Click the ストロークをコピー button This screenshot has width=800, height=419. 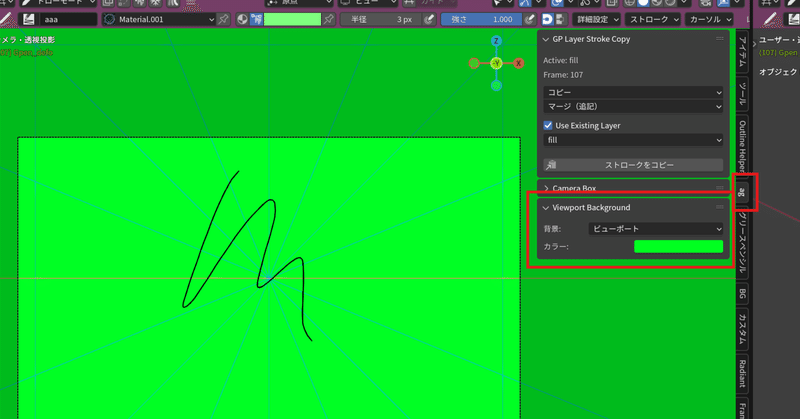[x=633, y=165]
